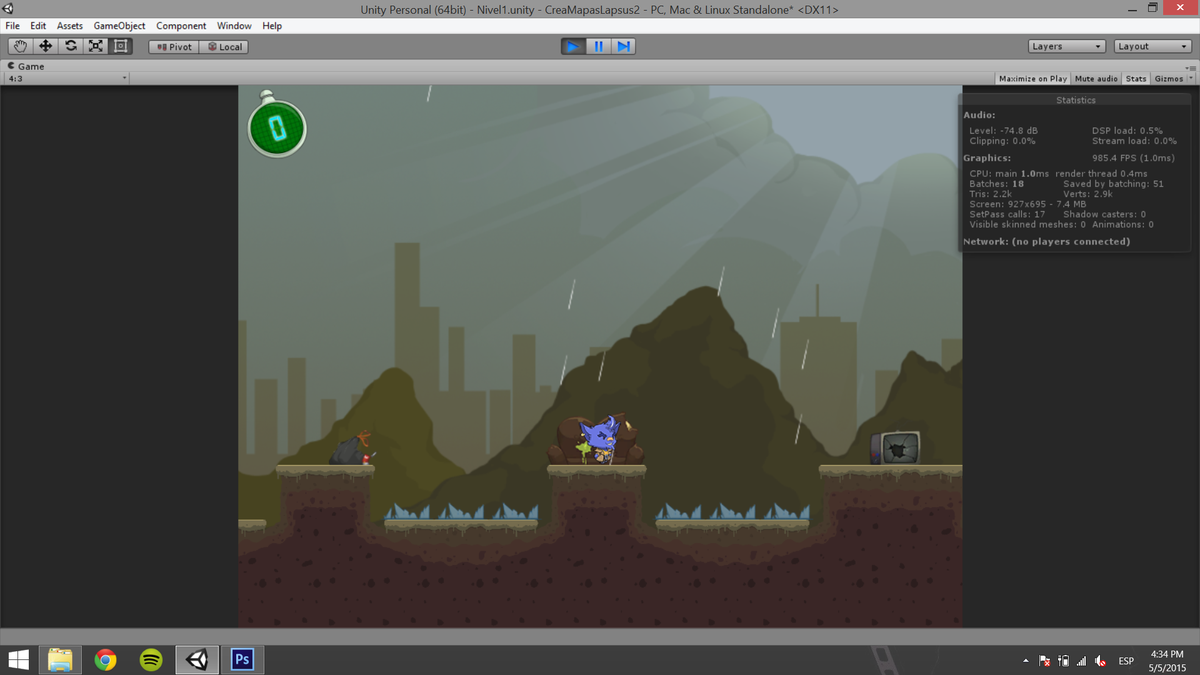The height and width of the screenshot is (675, 1200).
Task: Click the Unity logo in the title bar
Action: (9, 9)
